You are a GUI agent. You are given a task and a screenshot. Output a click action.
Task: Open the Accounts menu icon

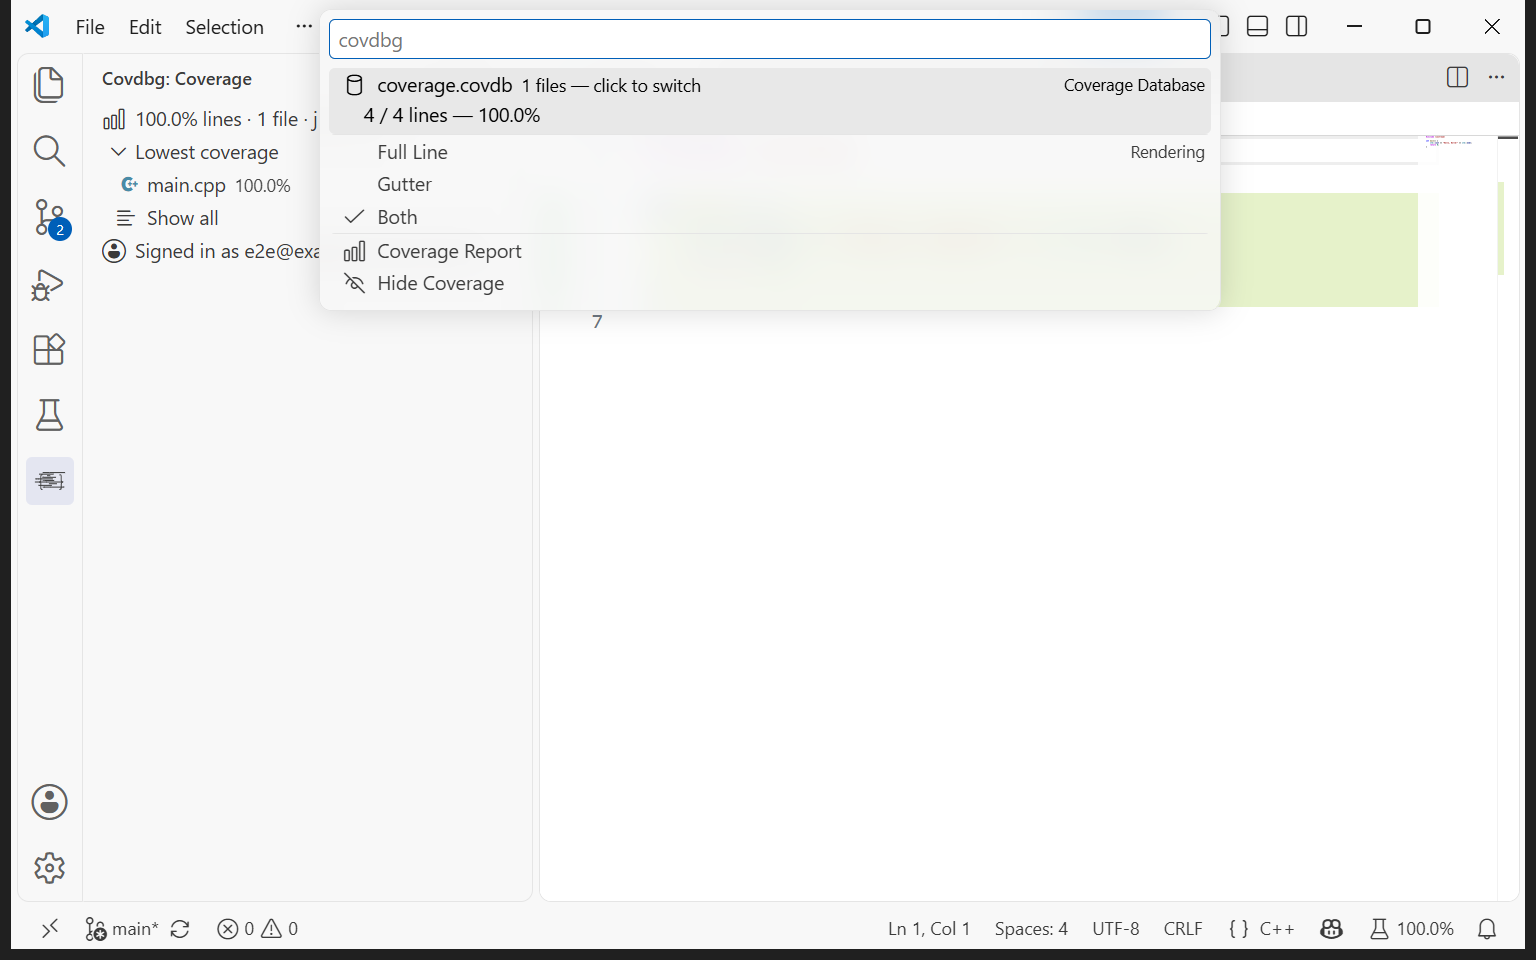(49, 802)
